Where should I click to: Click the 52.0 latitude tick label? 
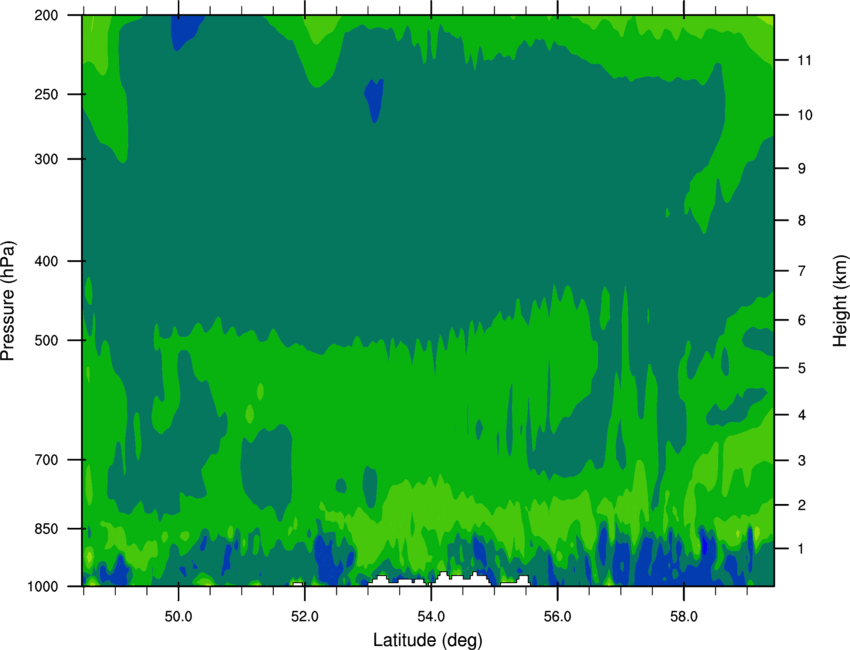coord(305,617)
